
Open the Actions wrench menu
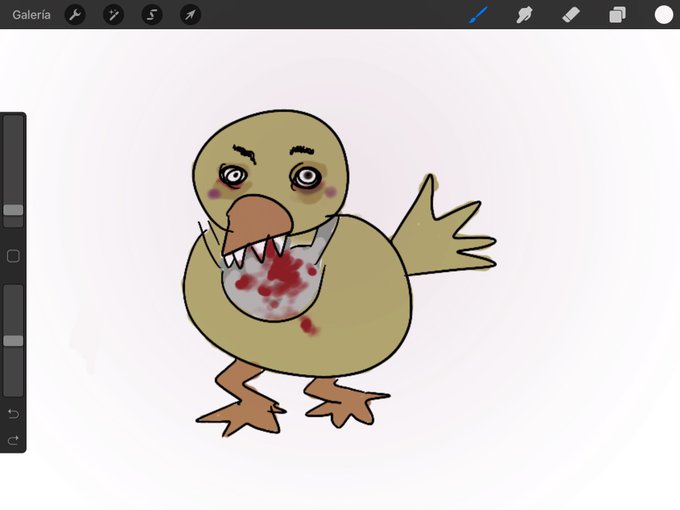tap(75, 15)
